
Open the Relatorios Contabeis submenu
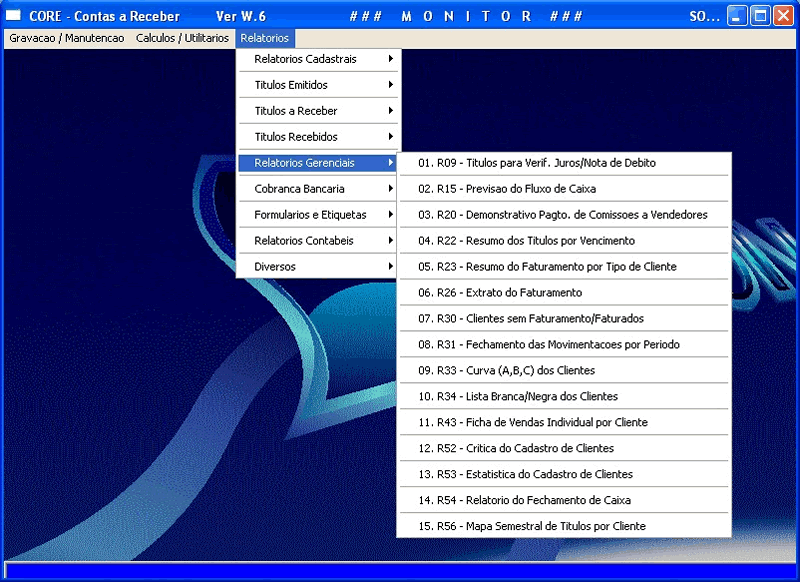(318, 241)
